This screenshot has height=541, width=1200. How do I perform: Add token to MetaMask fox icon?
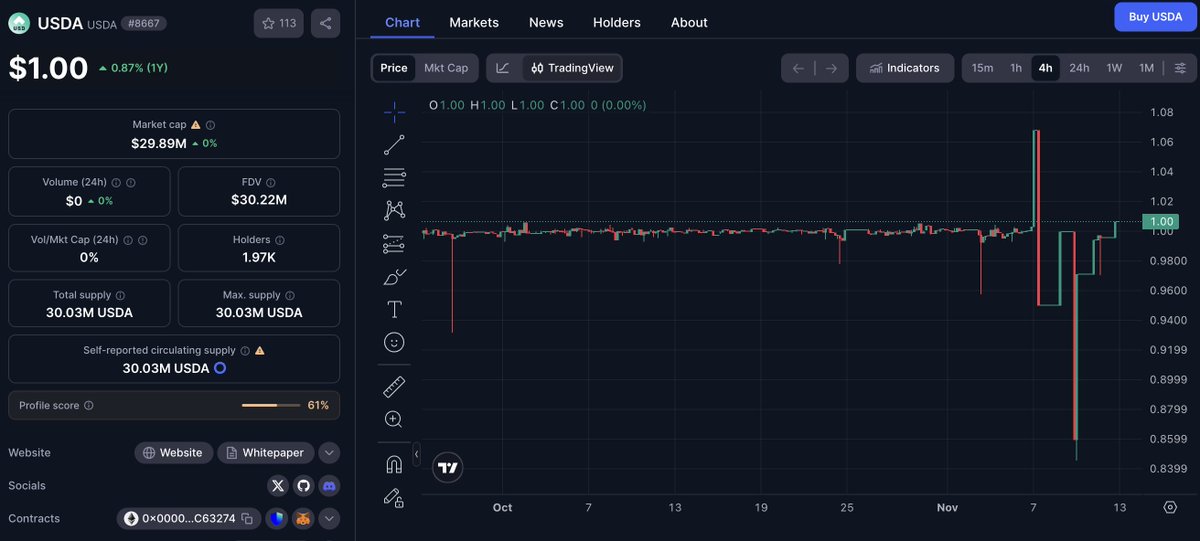pos(302,519)
